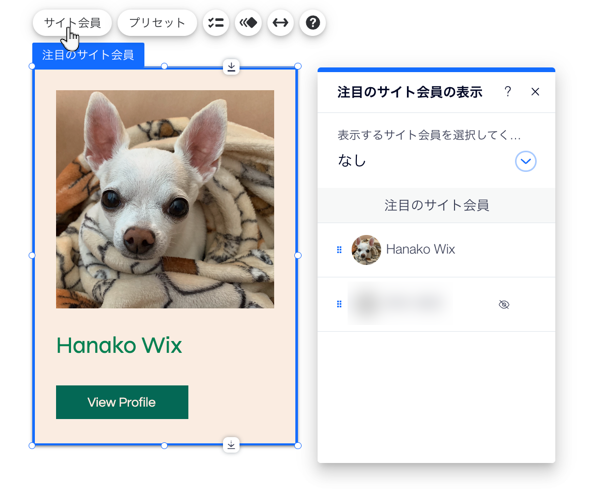Click the drag handle beside Hanako Wix

pyautogui.click(x=339, y=250)
